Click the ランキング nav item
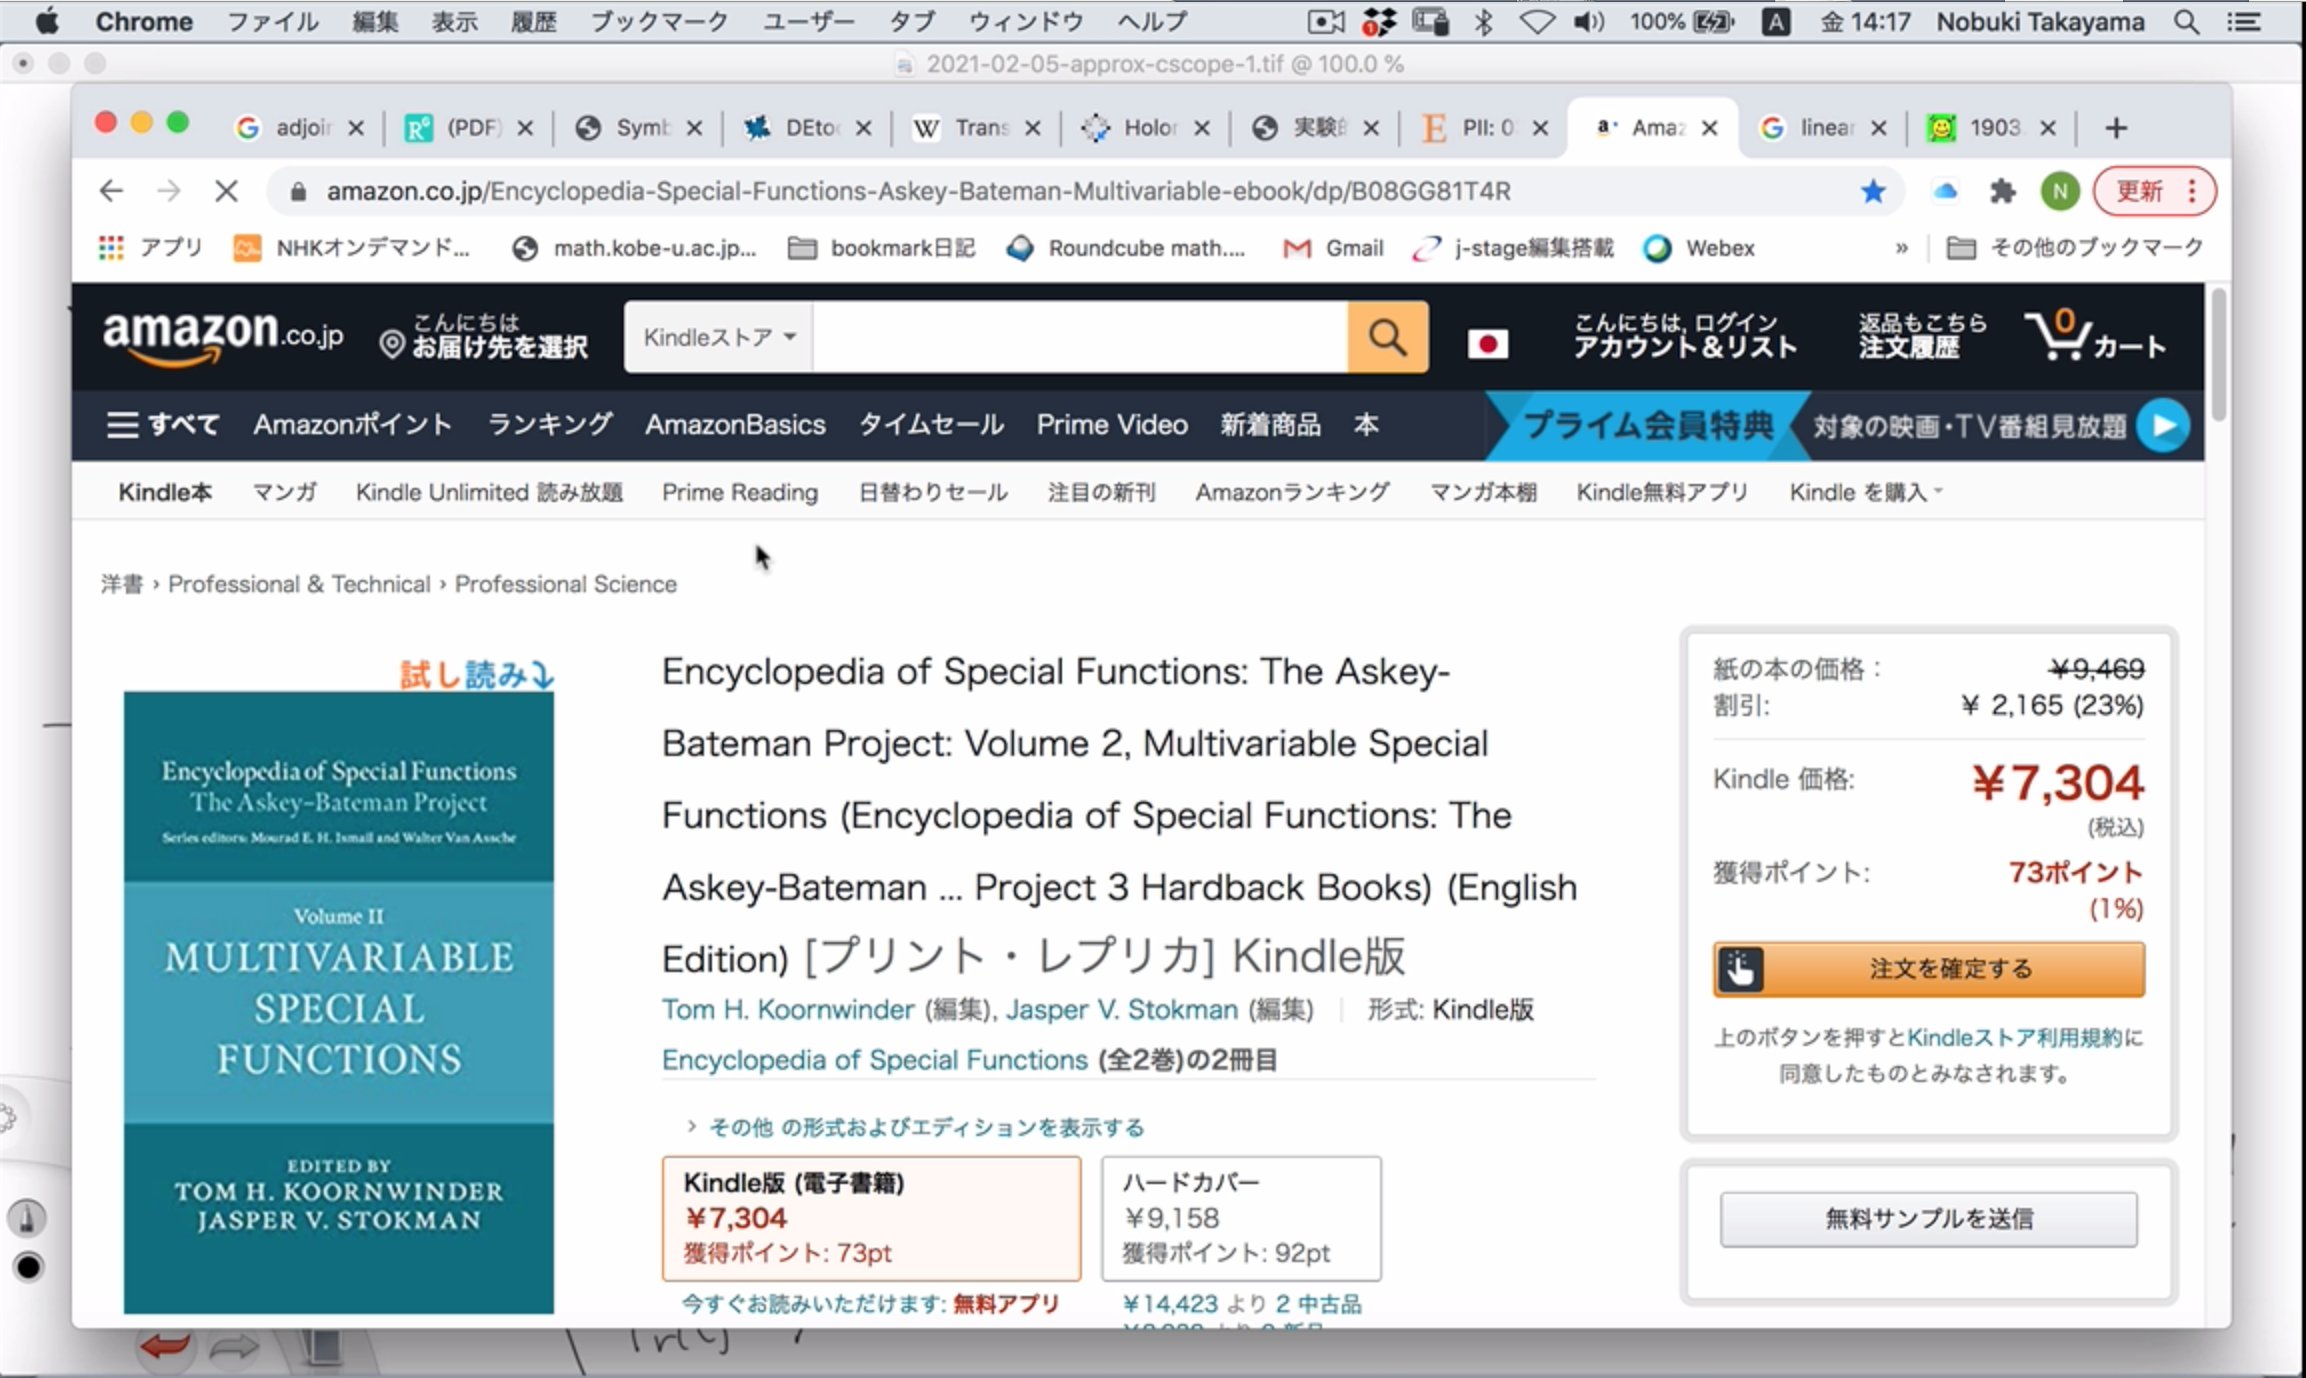2306x1378 pixels. [549, 425]
